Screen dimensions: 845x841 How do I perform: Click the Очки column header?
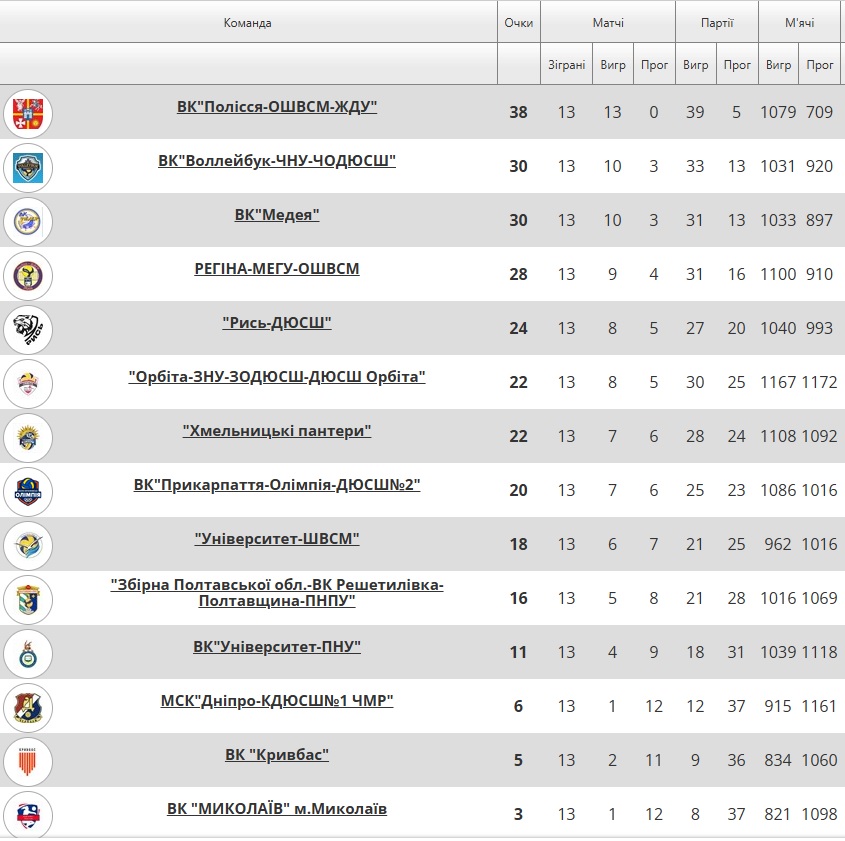[x=518, y=23]
